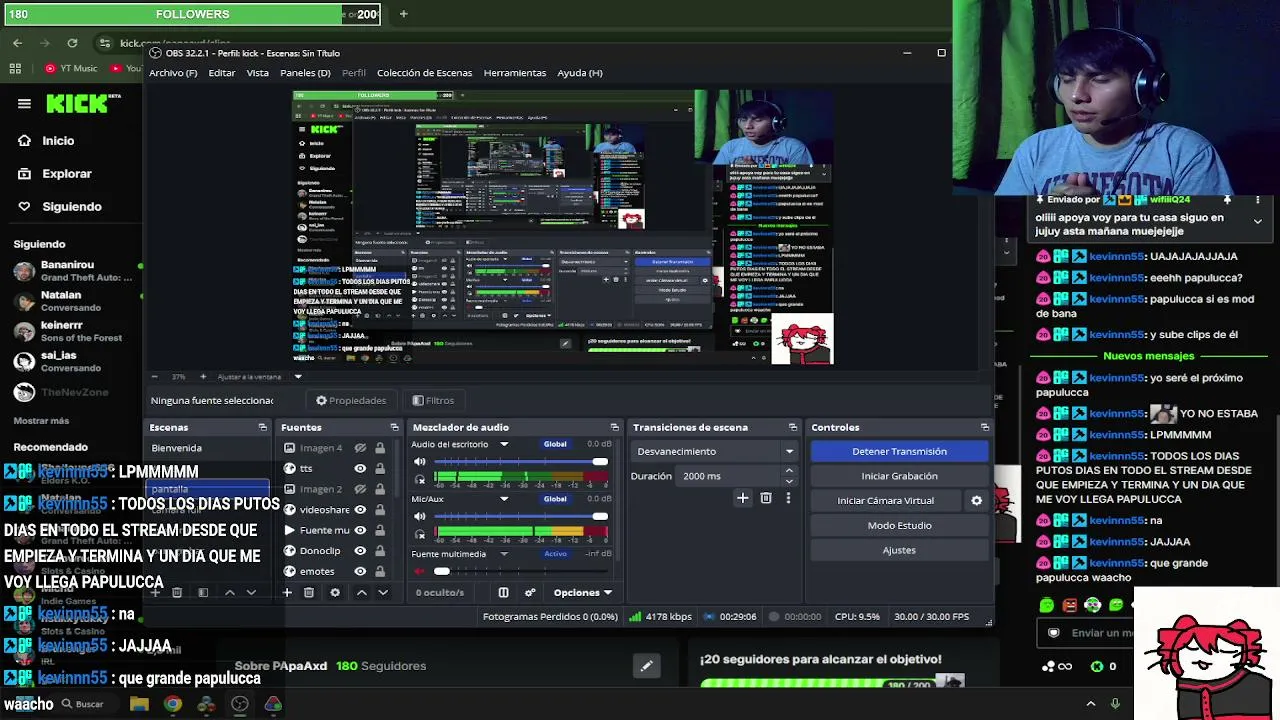The width and height of the screenshot is (1280, 720).
Task: Click the Detener Transmisión button
Action: 899,451
